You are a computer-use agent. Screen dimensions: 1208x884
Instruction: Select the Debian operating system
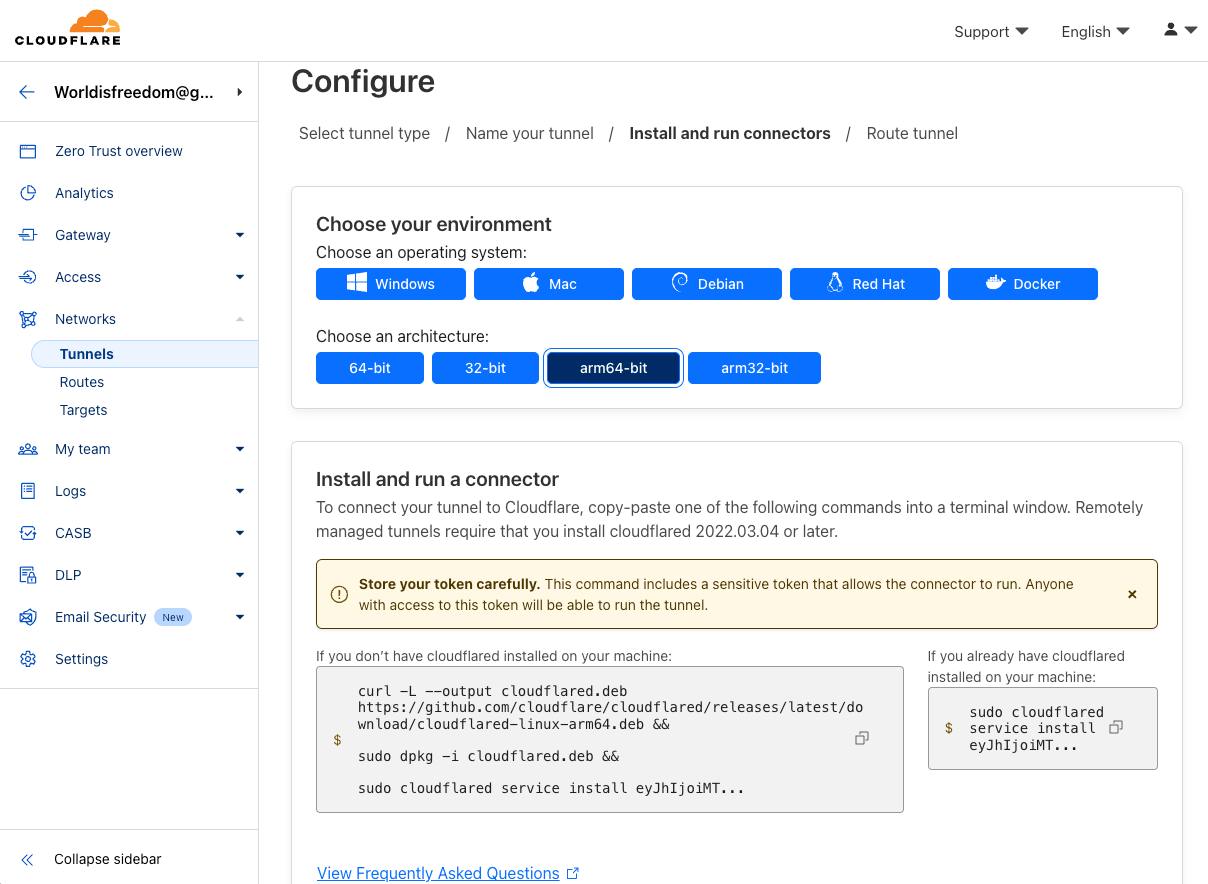point(707,284)
